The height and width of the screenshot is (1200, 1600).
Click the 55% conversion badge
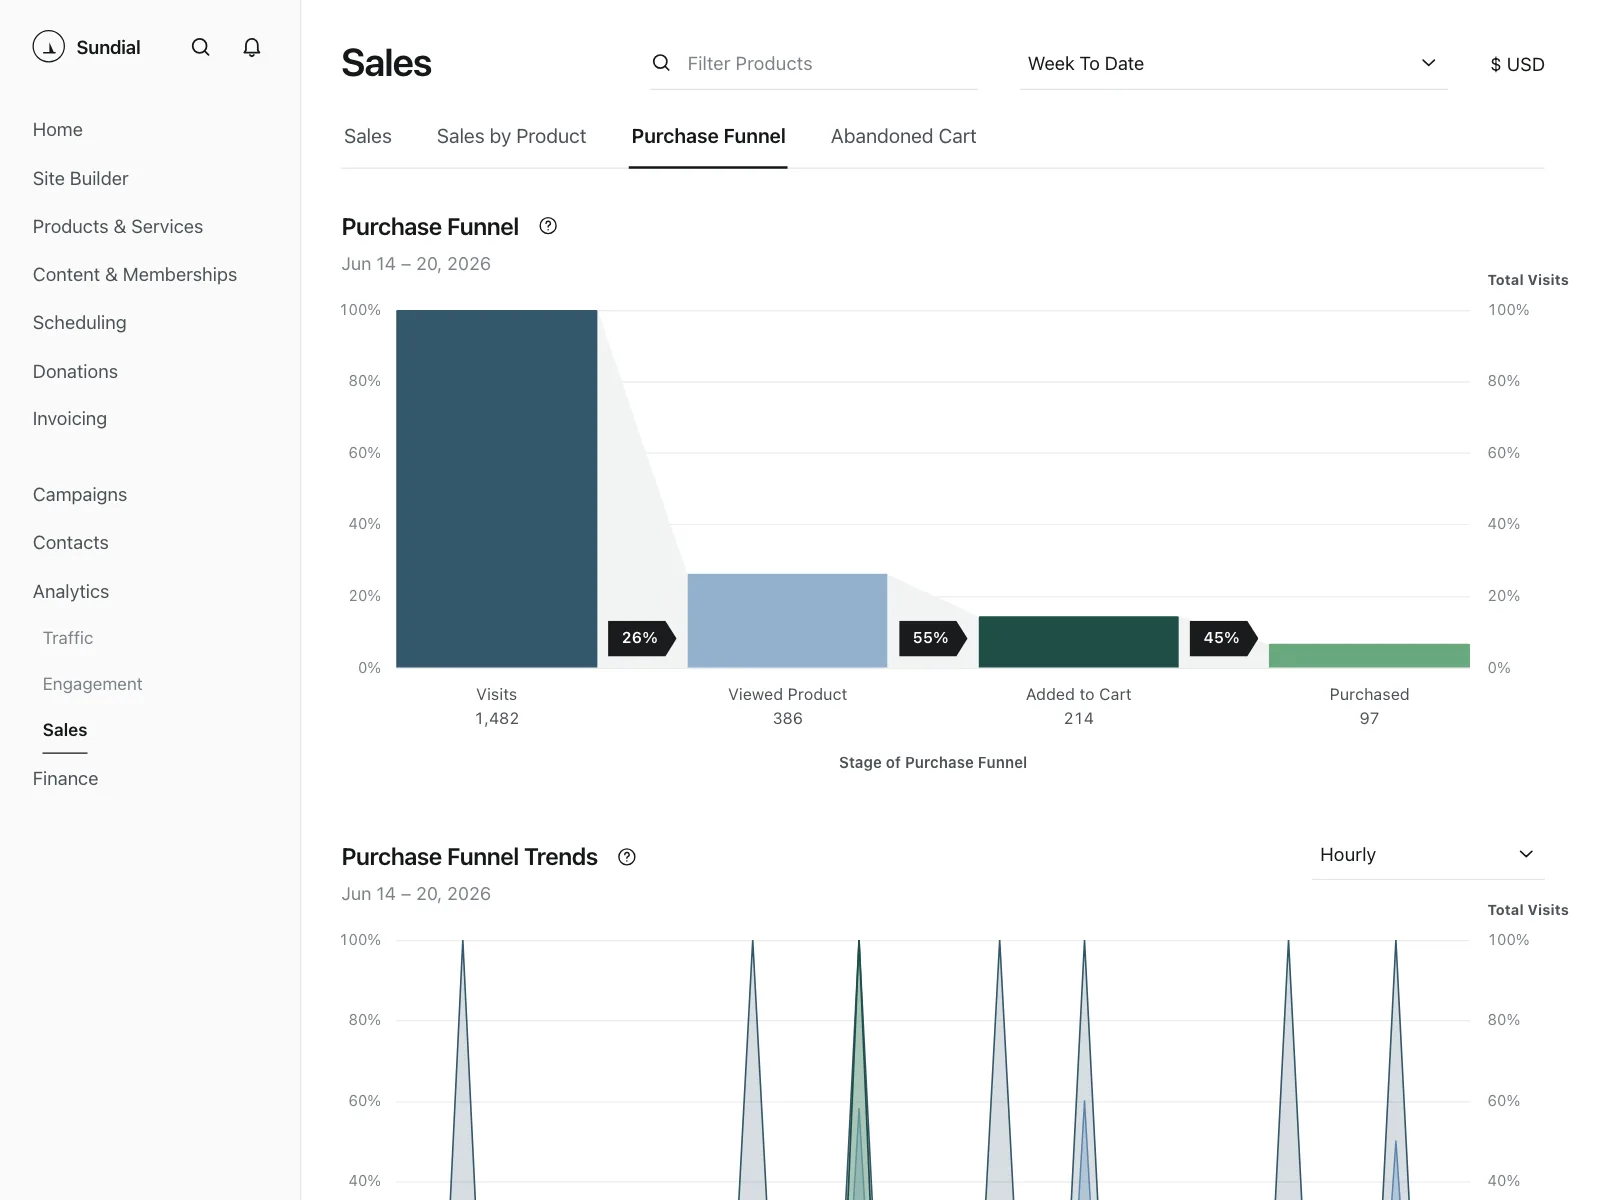[x=932, y=638]
